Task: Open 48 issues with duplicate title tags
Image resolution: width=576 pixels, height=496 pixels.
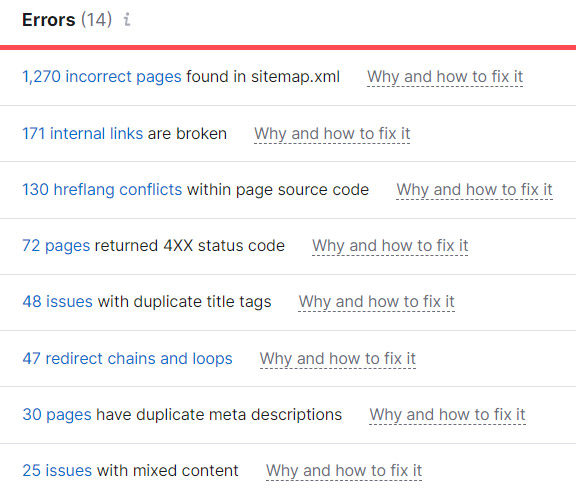Action: tap(57, 302)
